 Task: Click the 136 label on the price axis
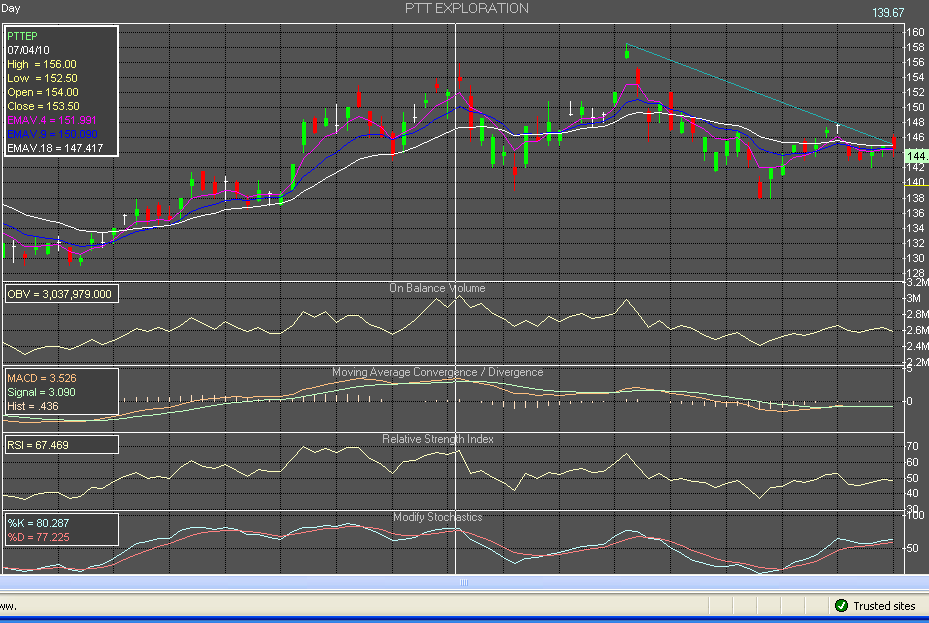916,213
